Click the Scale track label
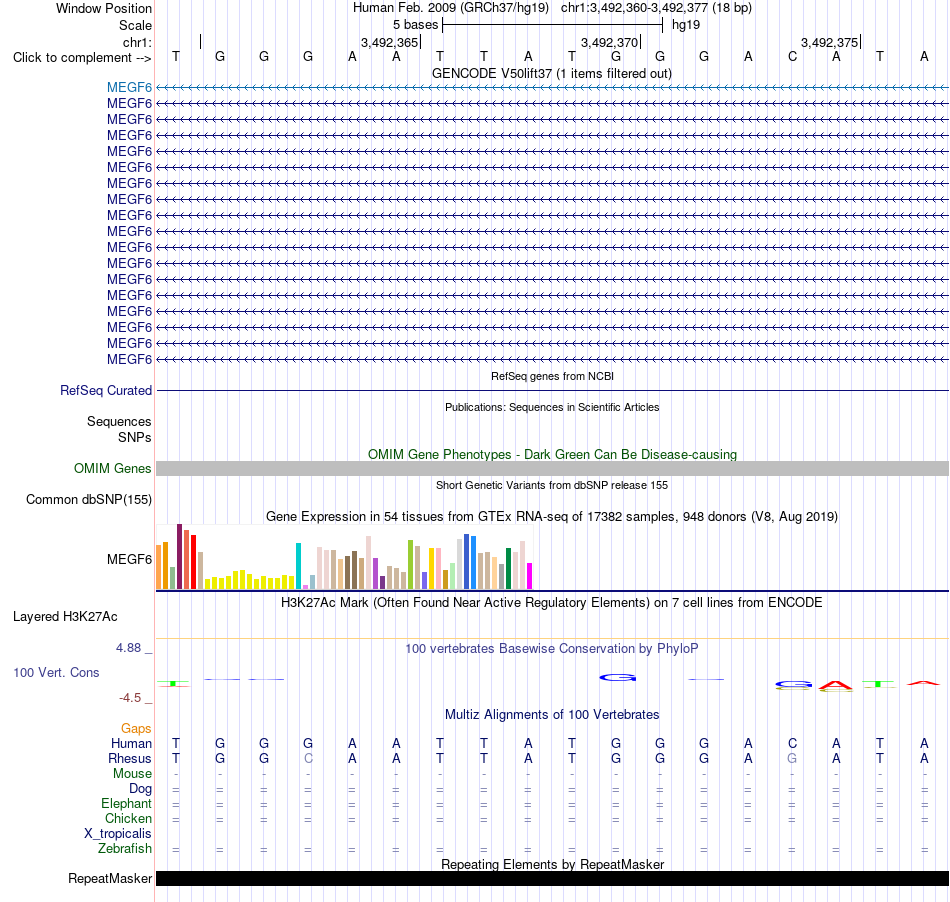Image resolution: width=950 pixels, height=902 pixels. pos(135,25)
